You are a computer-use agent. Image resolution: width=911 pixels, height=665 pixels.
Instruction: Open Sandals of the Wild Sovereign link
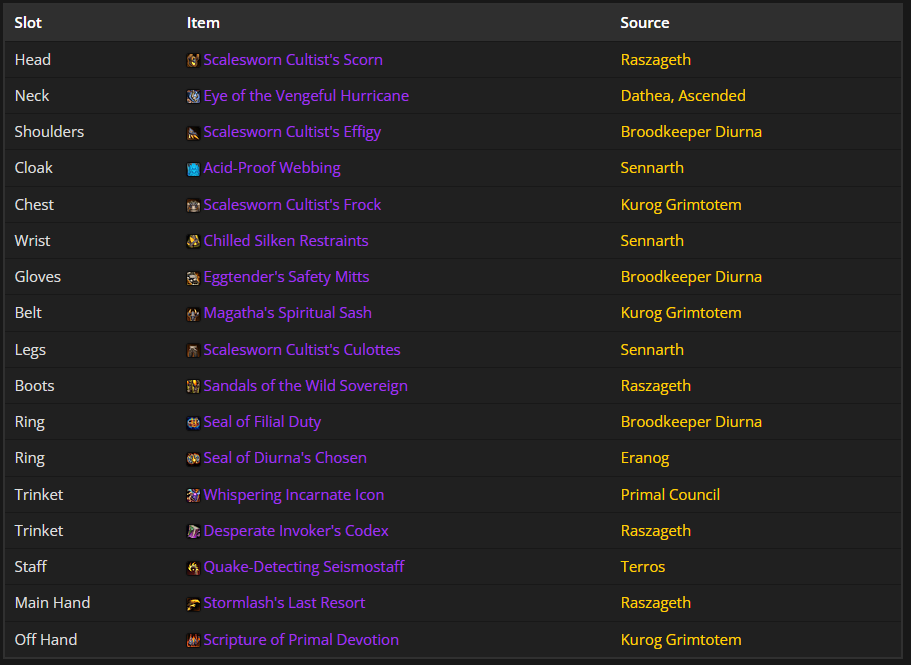[305, 386]
